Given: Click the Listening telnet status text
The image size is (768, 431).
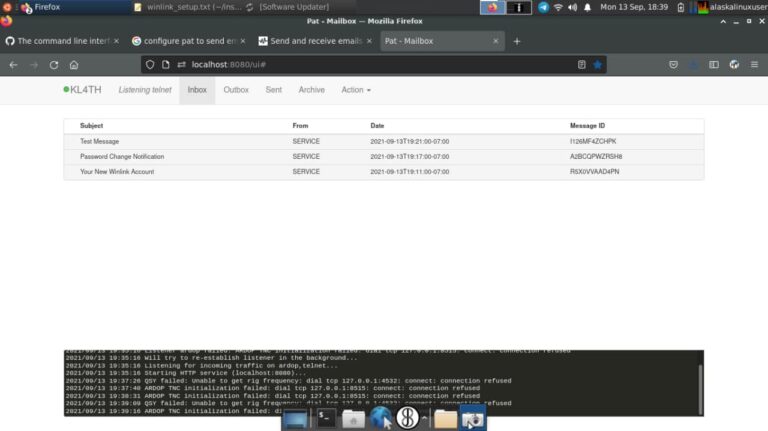Looking at the screenshot, I should coord(144,90).
